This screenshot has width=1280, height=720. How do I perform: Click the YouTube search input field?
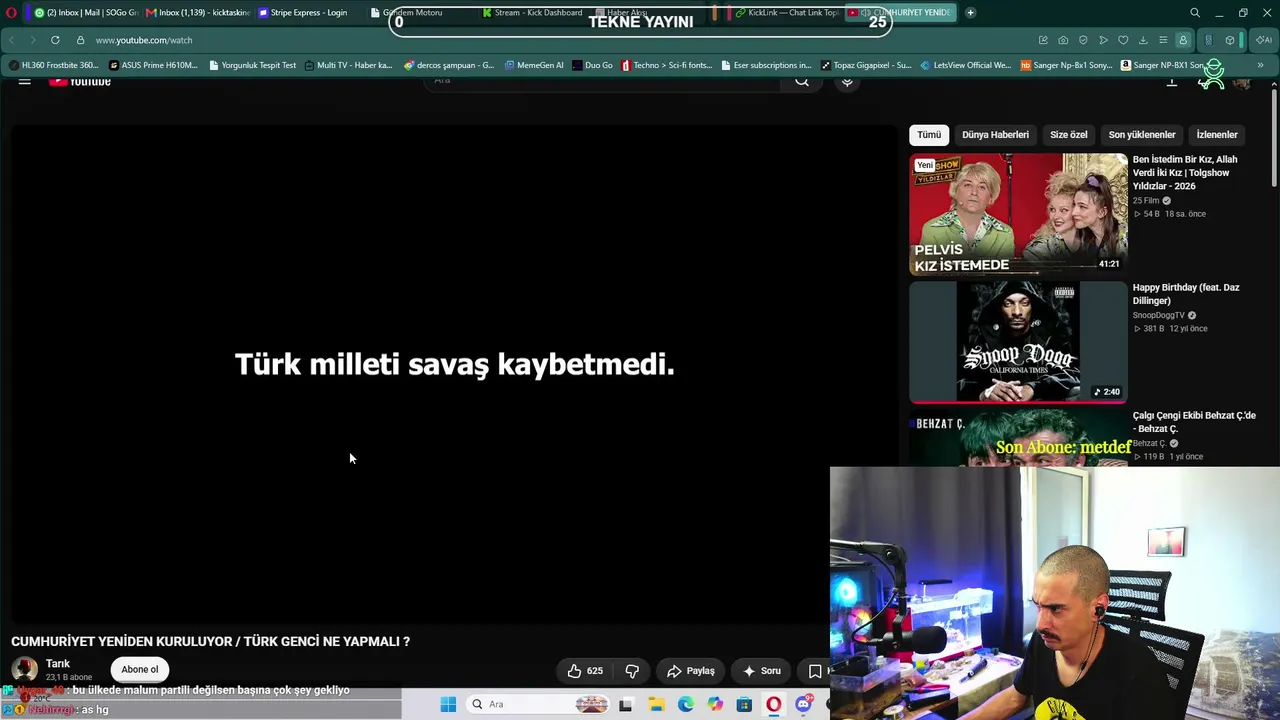tap(603, 81)
